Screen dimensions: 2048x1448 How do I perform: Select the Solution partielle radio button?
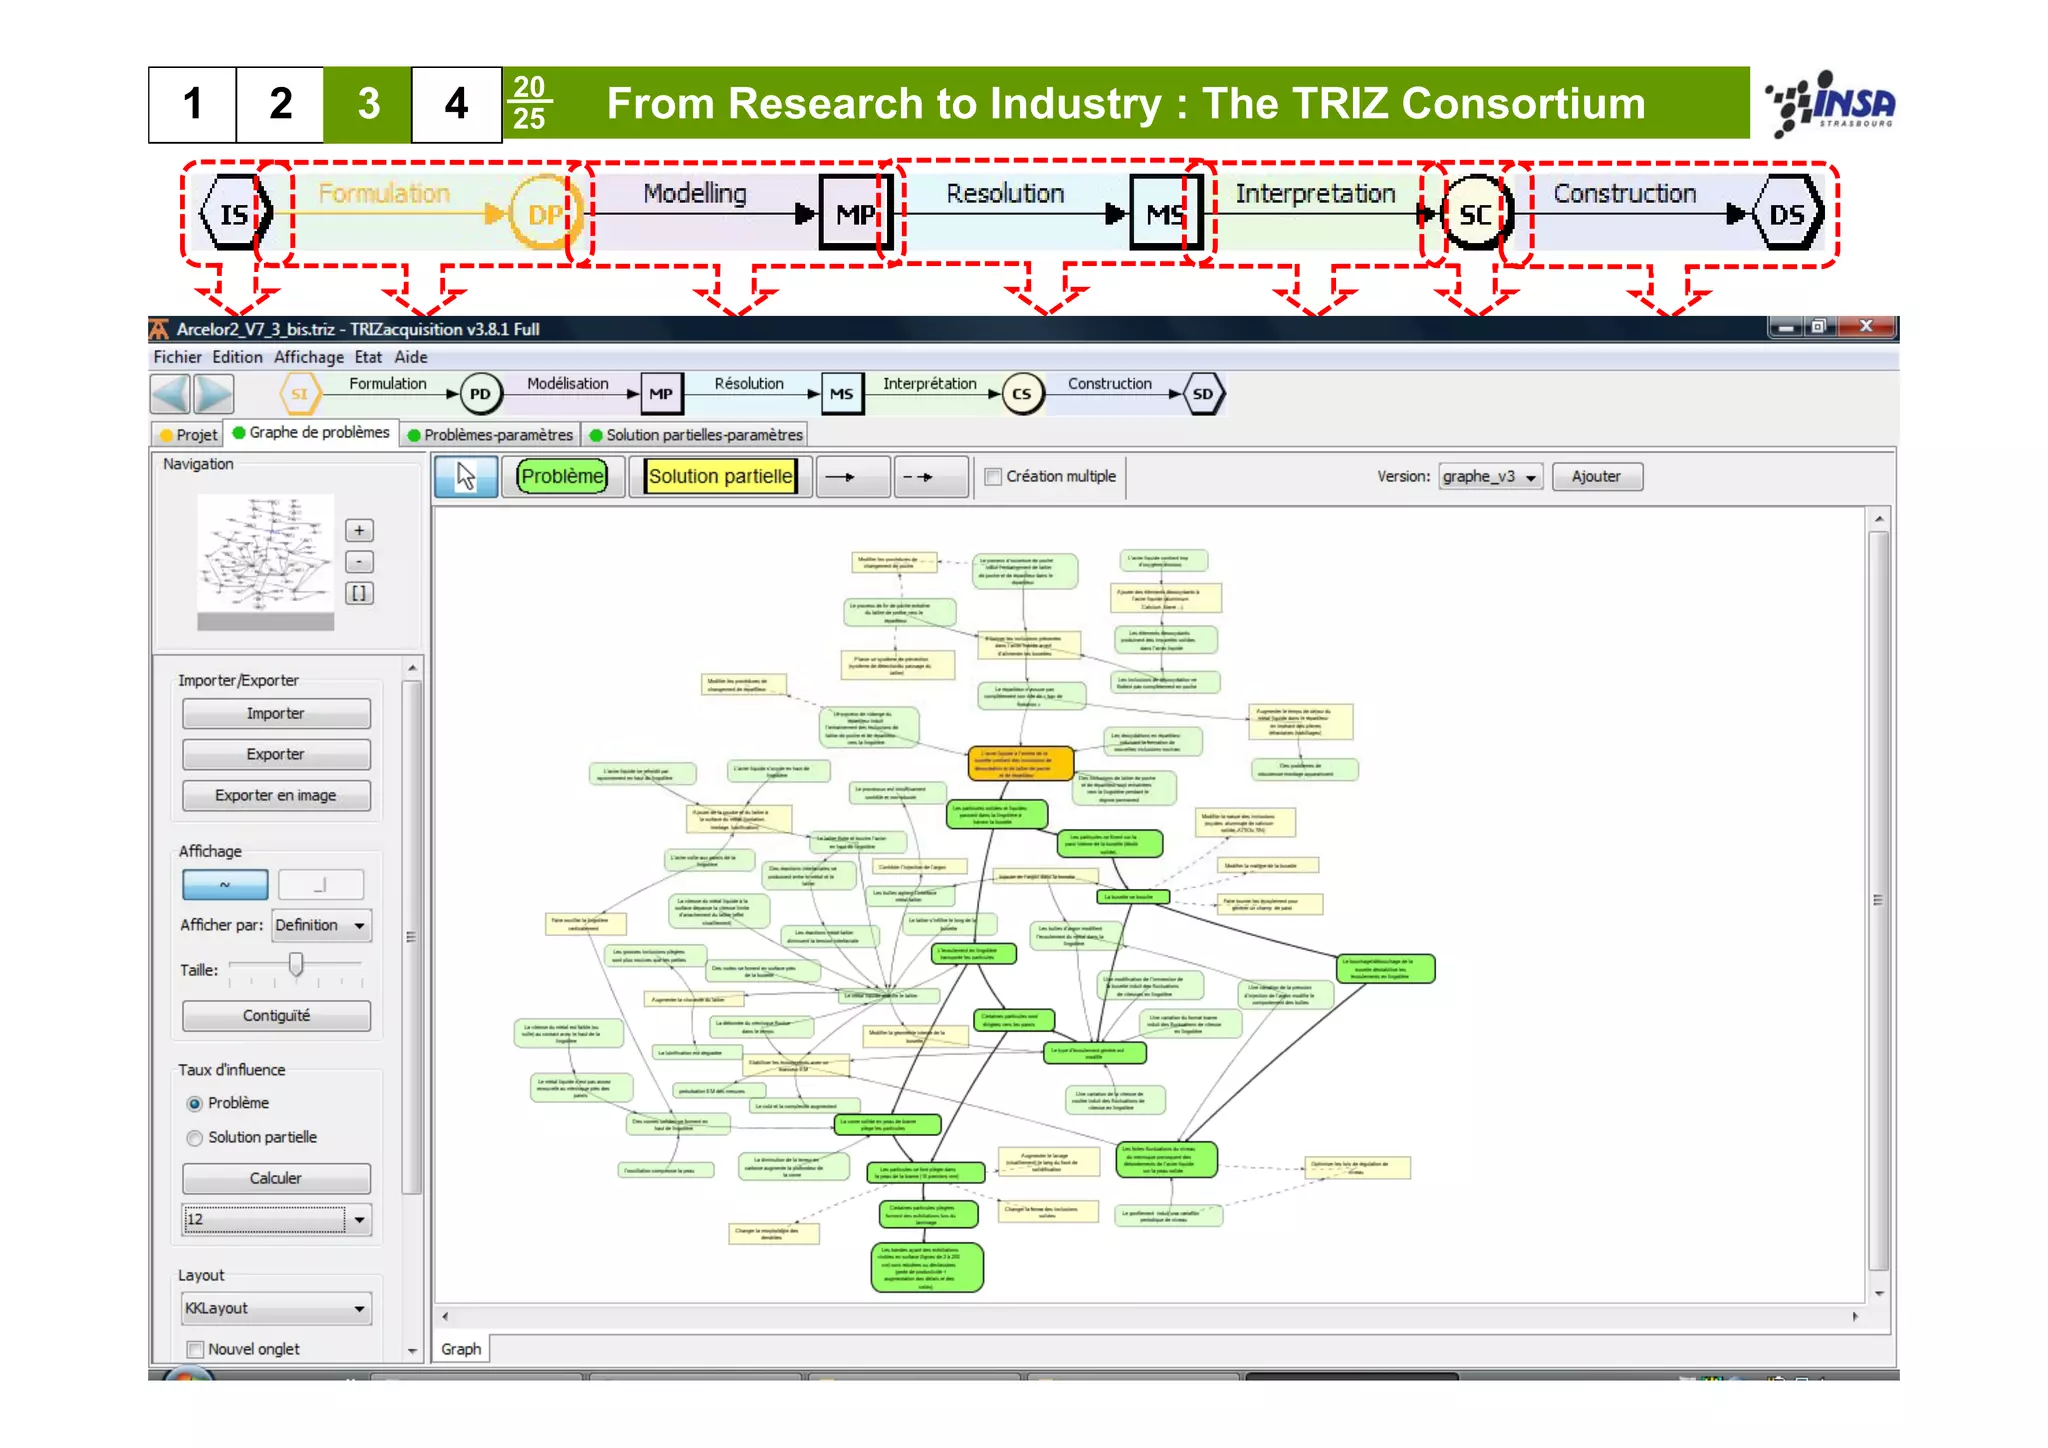tap(195, 1138)
